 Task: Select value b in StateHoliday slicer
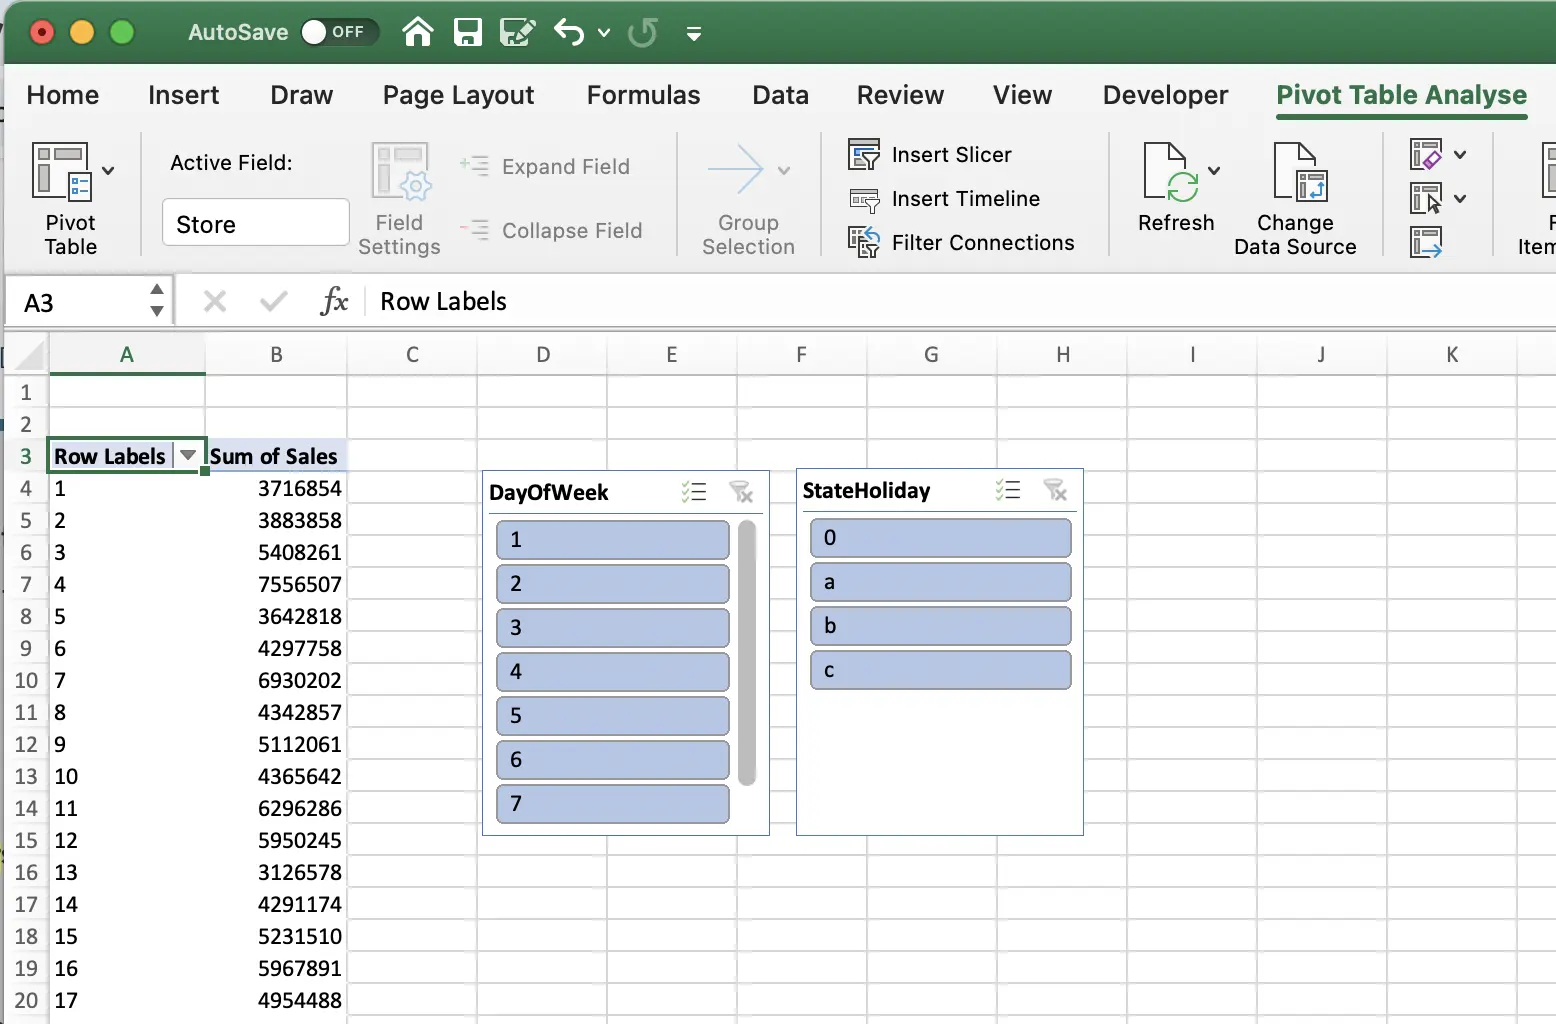pyautogui.click(x=940, y=626)
